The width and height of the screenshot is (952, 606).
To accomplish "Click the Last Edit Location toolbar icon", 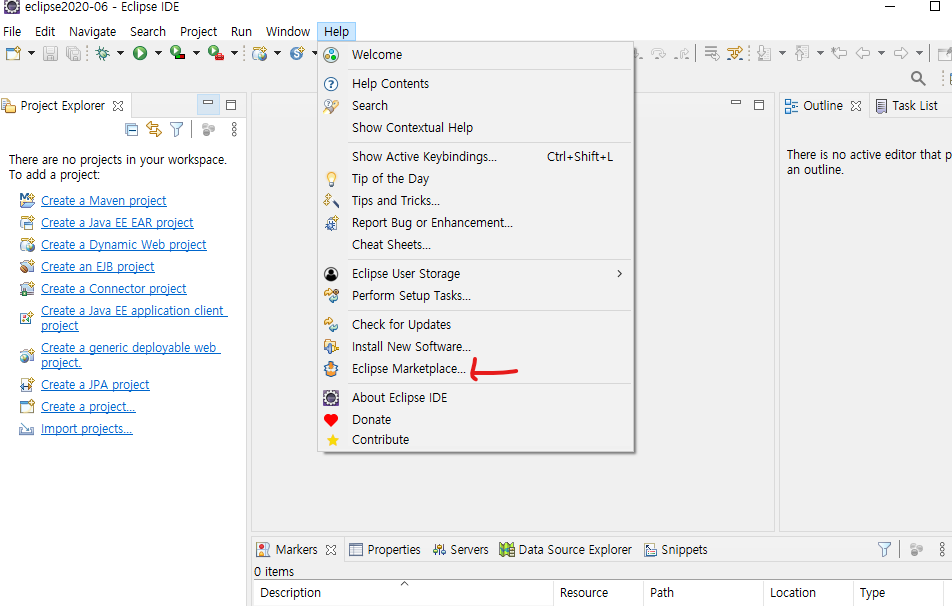I will 839,53.
